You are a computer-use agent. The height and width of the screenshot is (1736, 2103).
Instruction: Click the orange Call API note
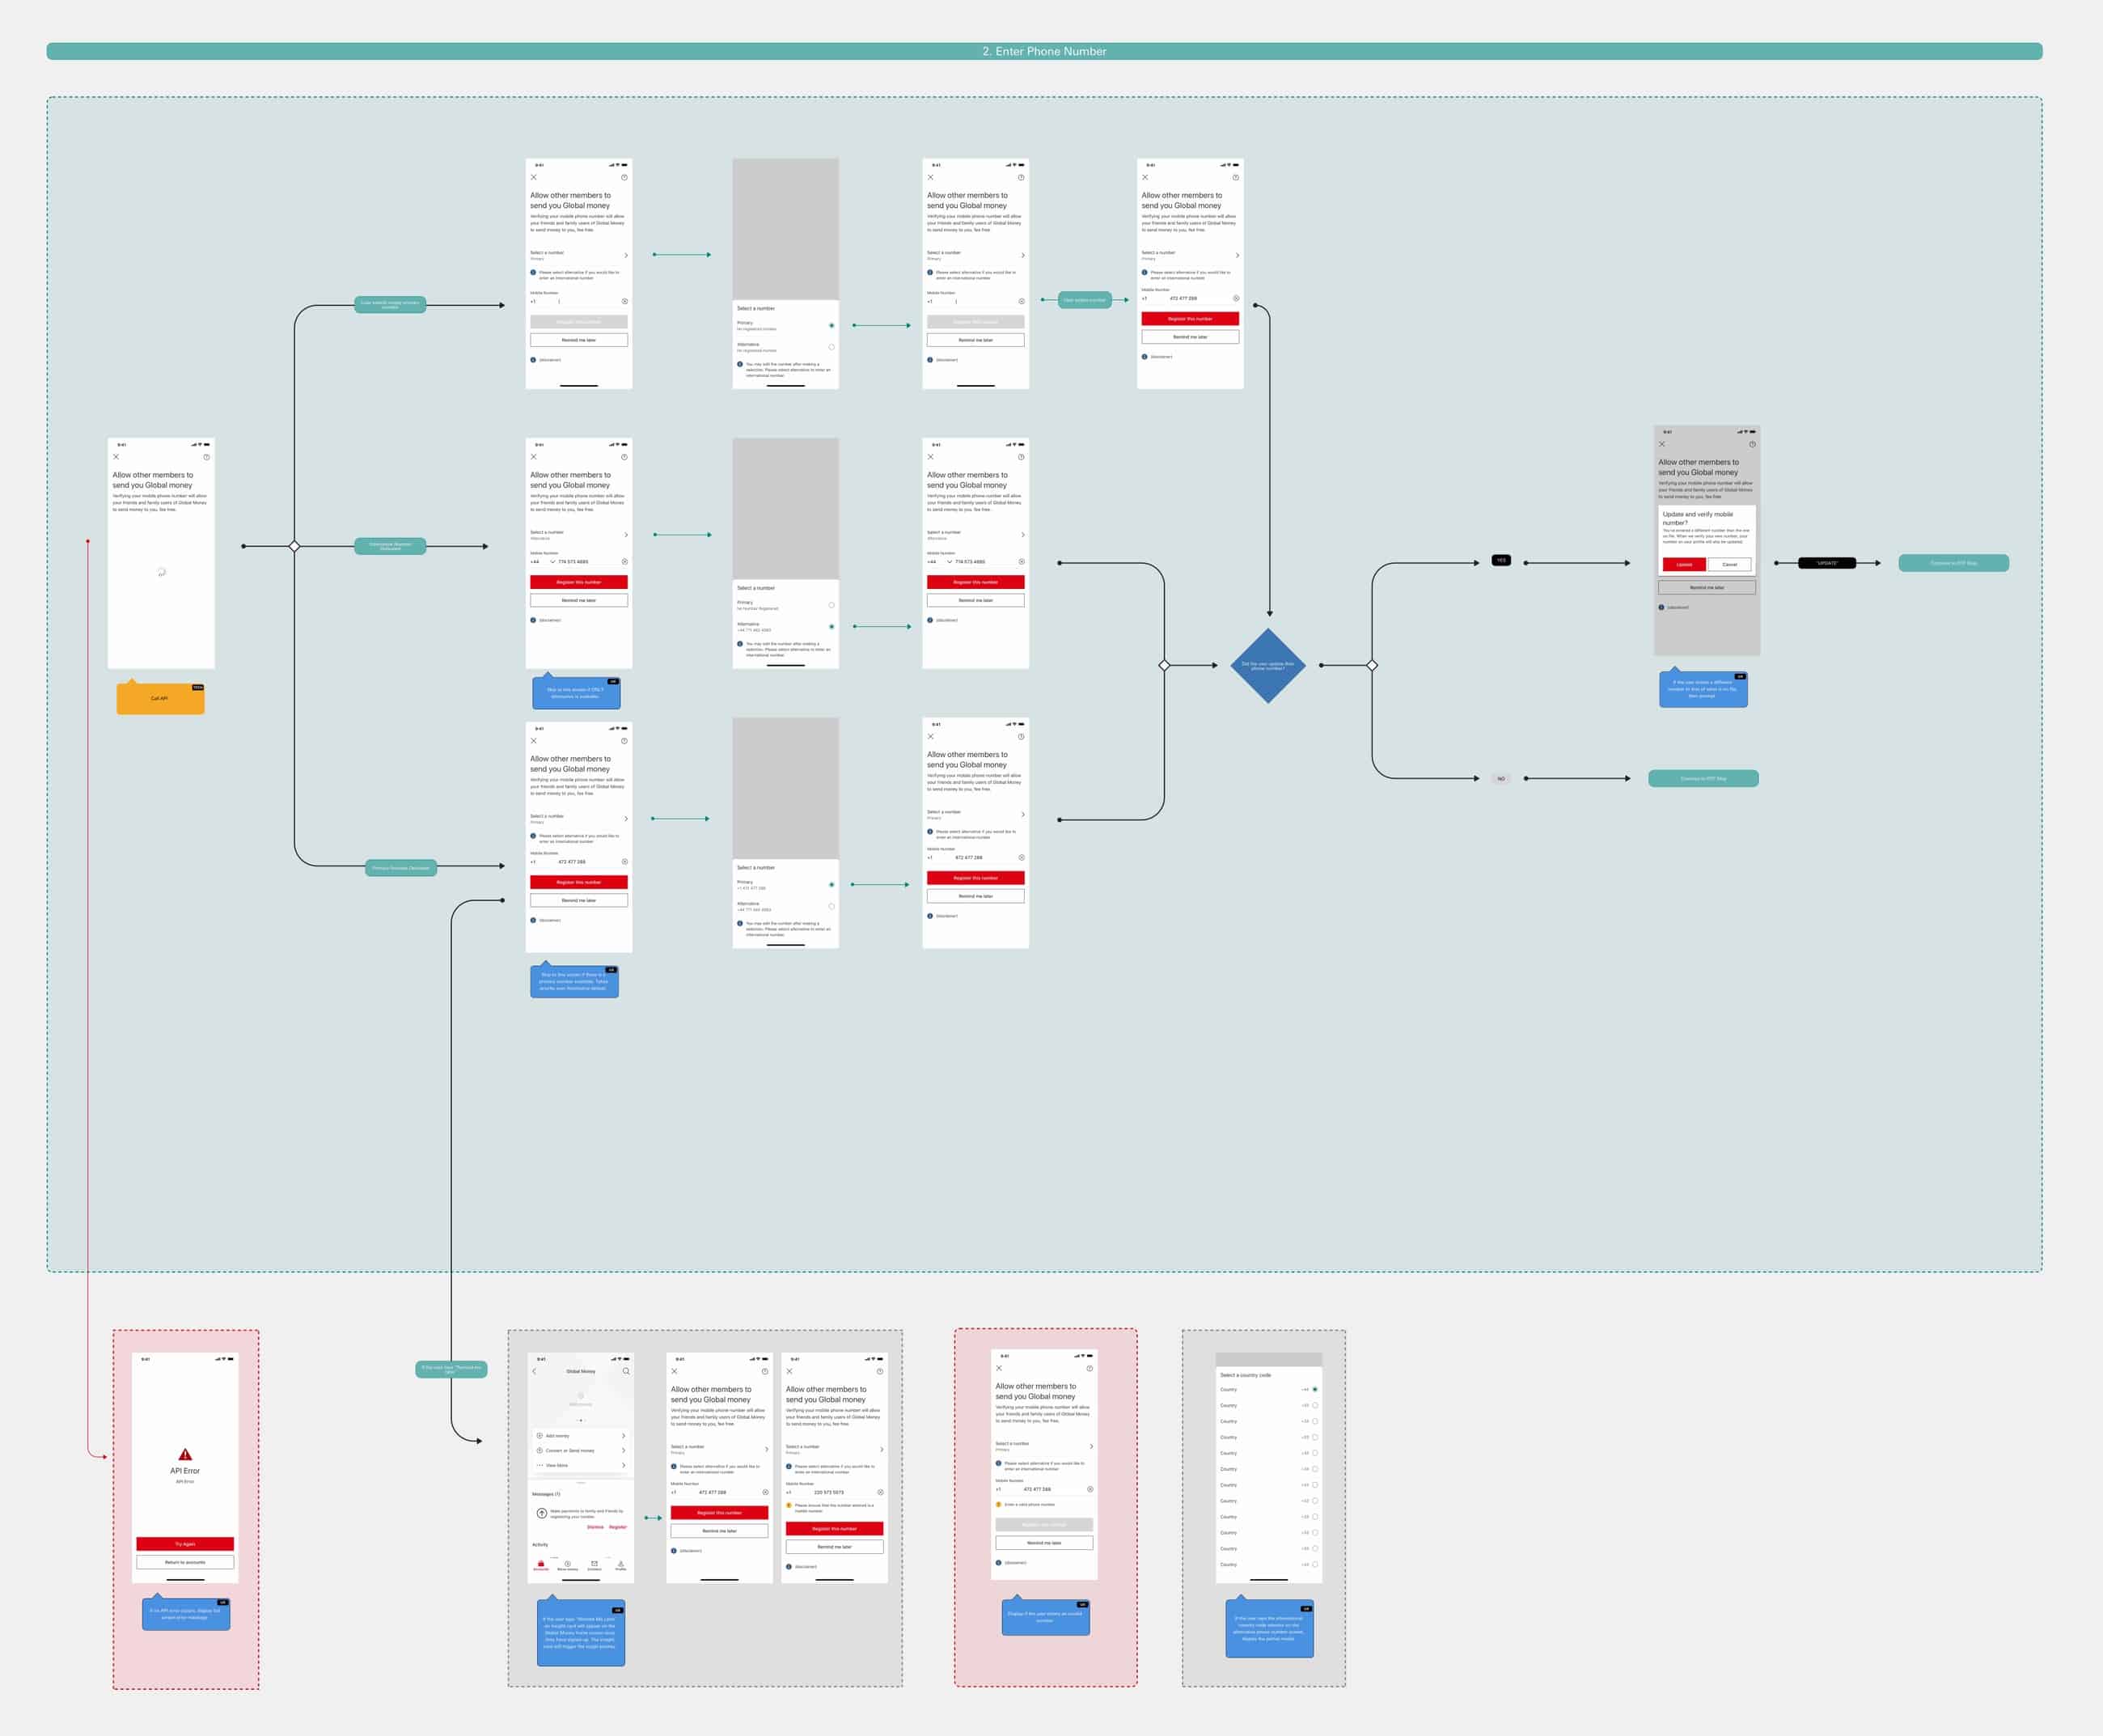161,697
